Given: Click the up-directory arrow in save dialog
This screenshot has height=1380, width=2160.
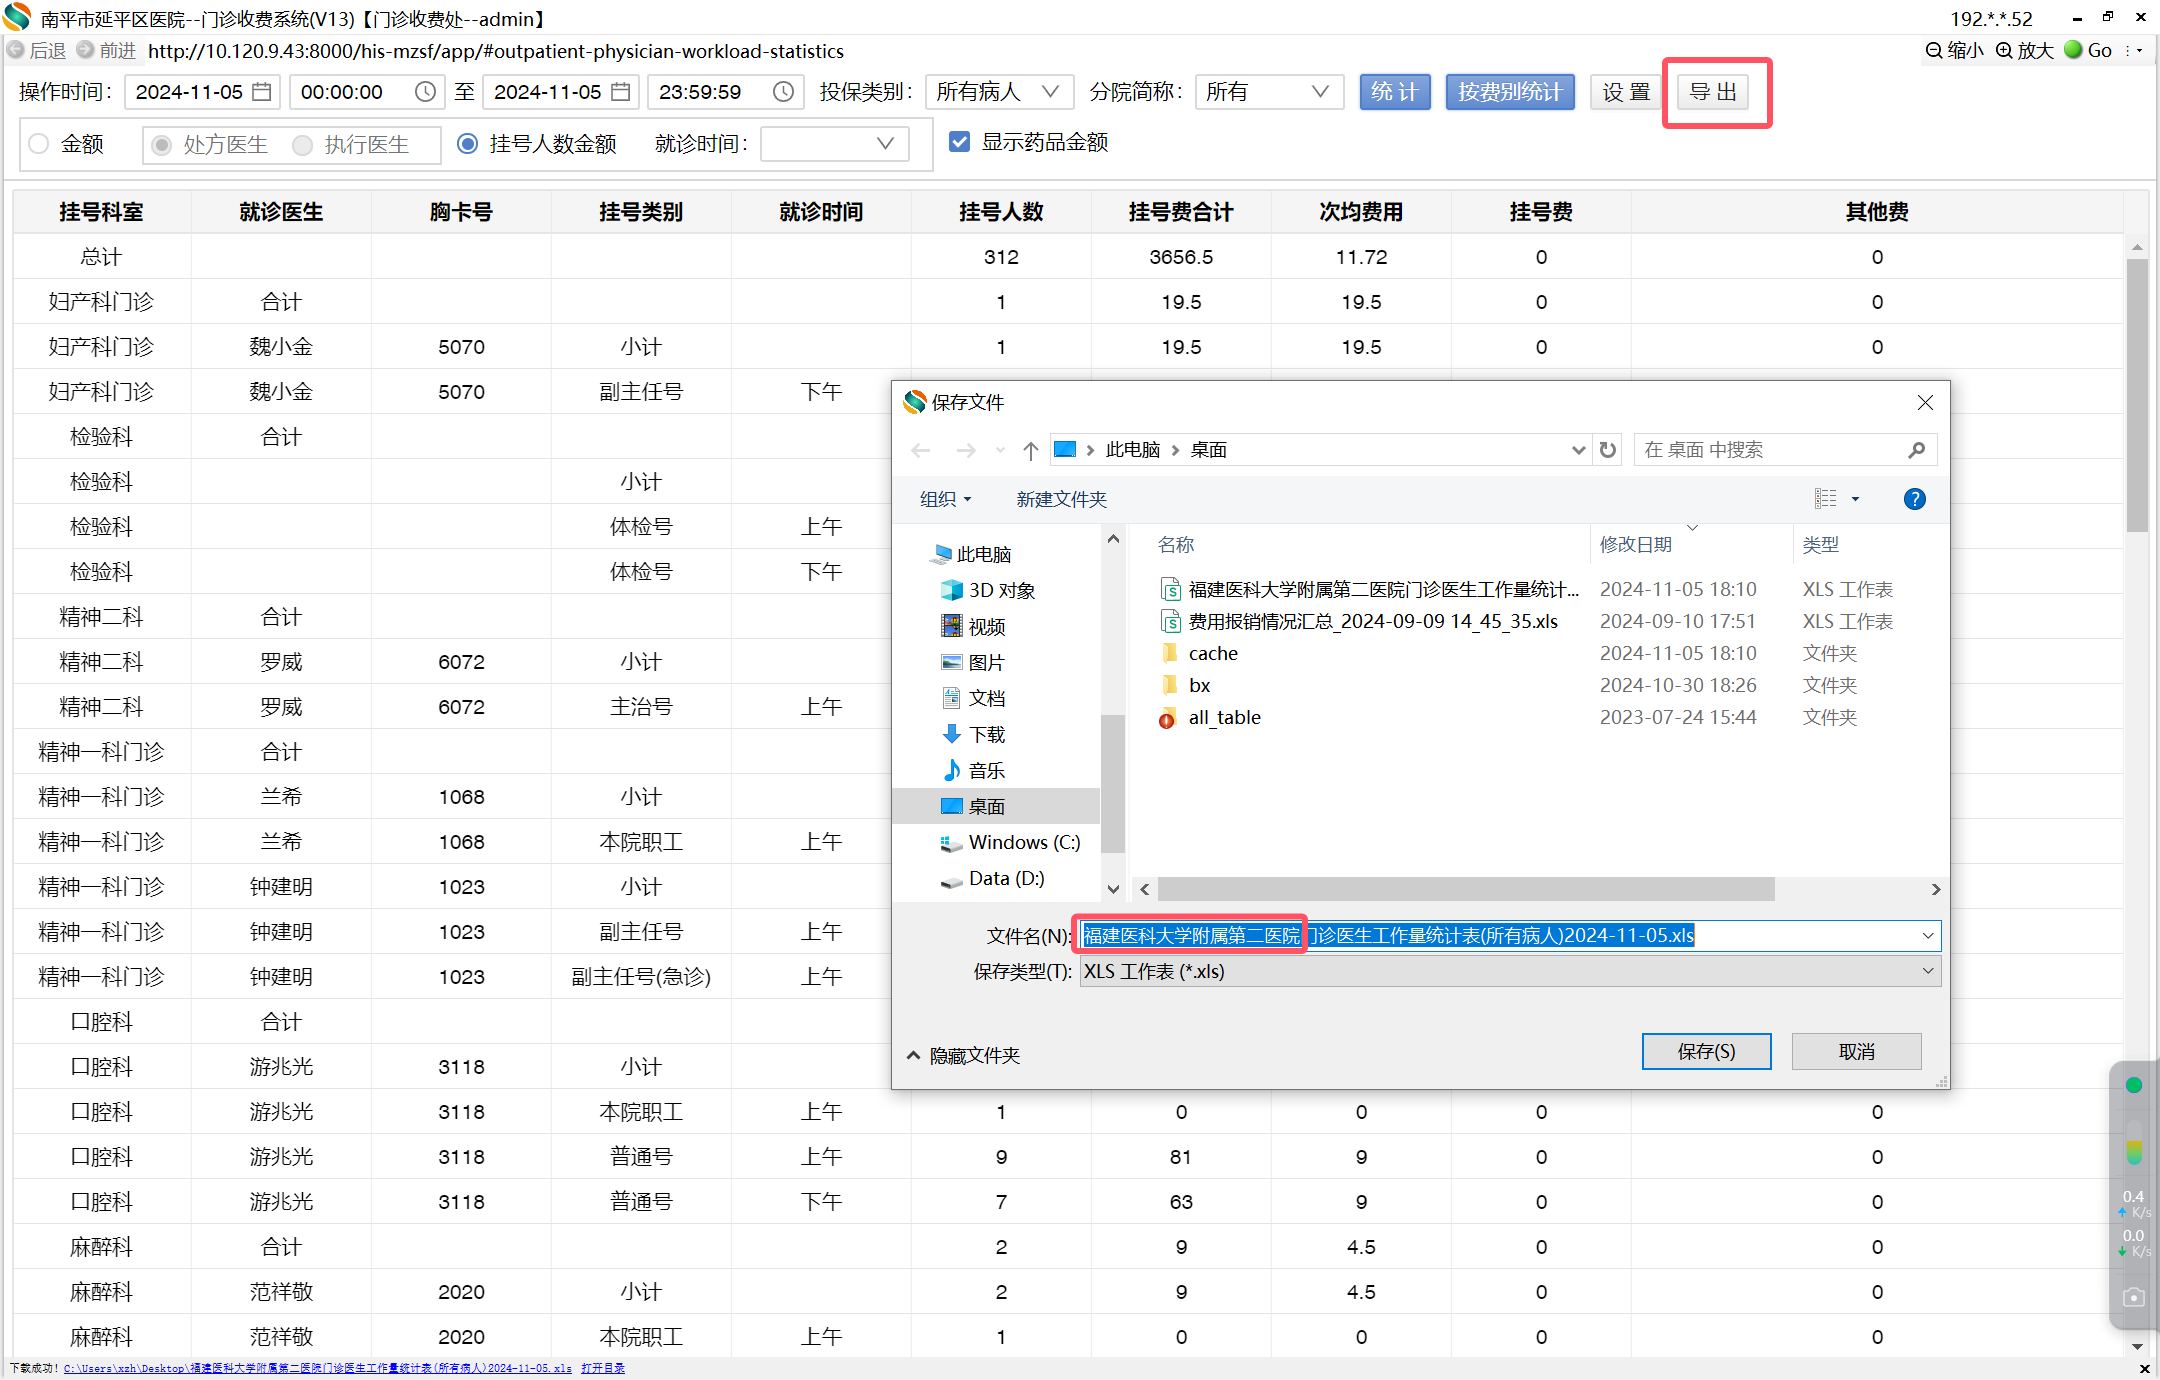Looking at the screenshot, I should coord(1030,450).
